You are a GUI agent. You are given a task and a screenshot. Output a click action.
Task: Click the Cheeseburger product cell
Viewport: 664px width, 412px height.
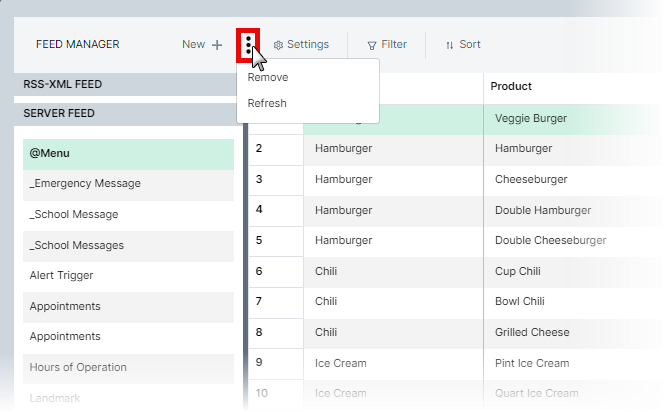click(572, 180)
